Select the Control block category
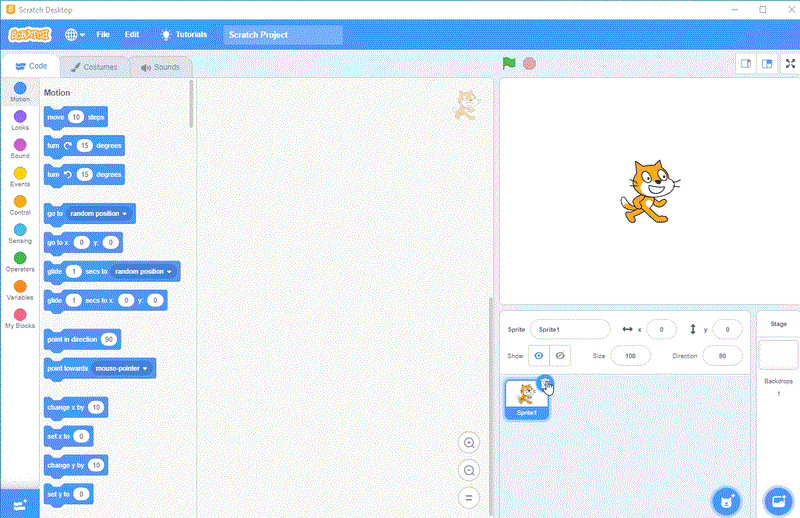The height and width of the screenshot is (518, 800). click(20, 206)
